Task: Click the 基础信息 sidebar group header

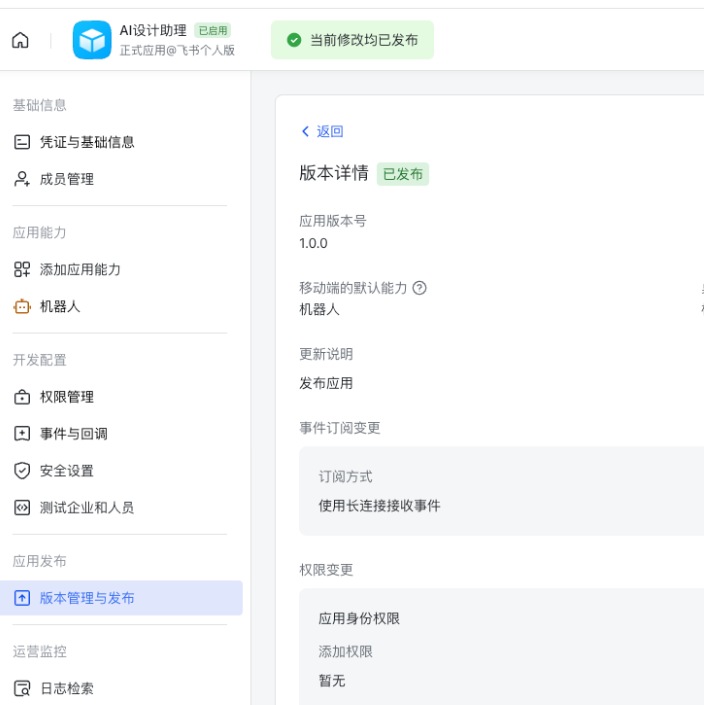Action: coord(40,105)
